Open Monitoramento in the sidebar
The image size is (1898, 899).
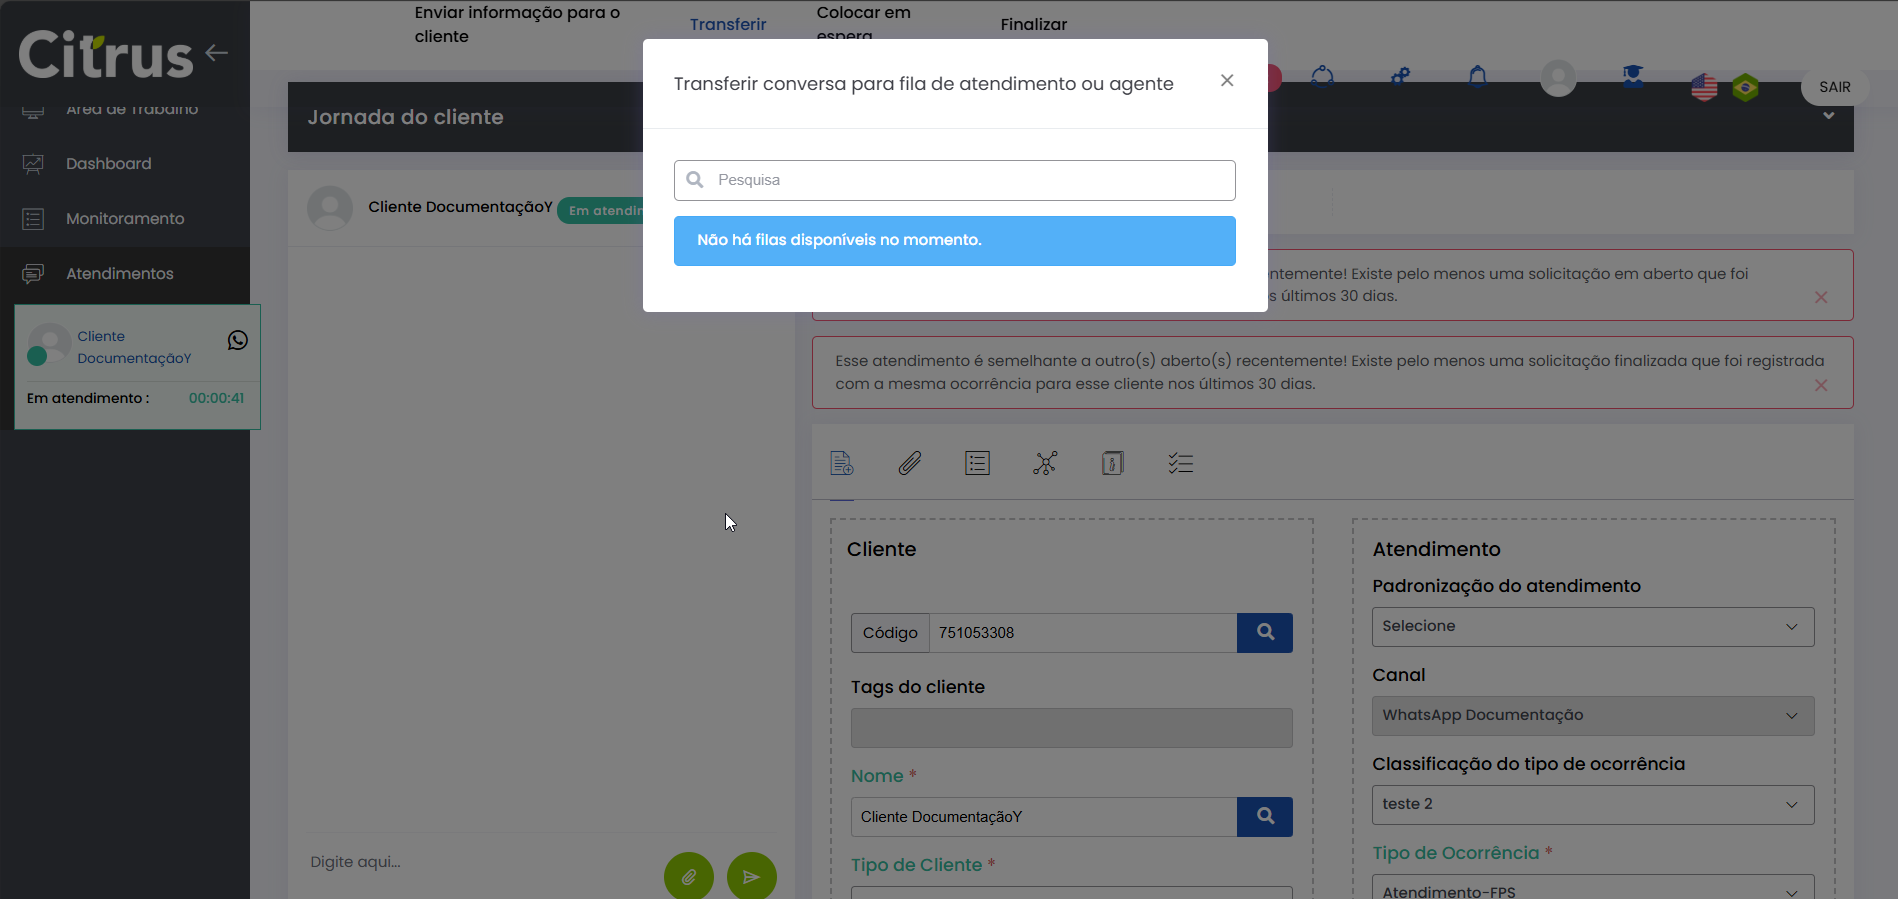coord(125,219)
